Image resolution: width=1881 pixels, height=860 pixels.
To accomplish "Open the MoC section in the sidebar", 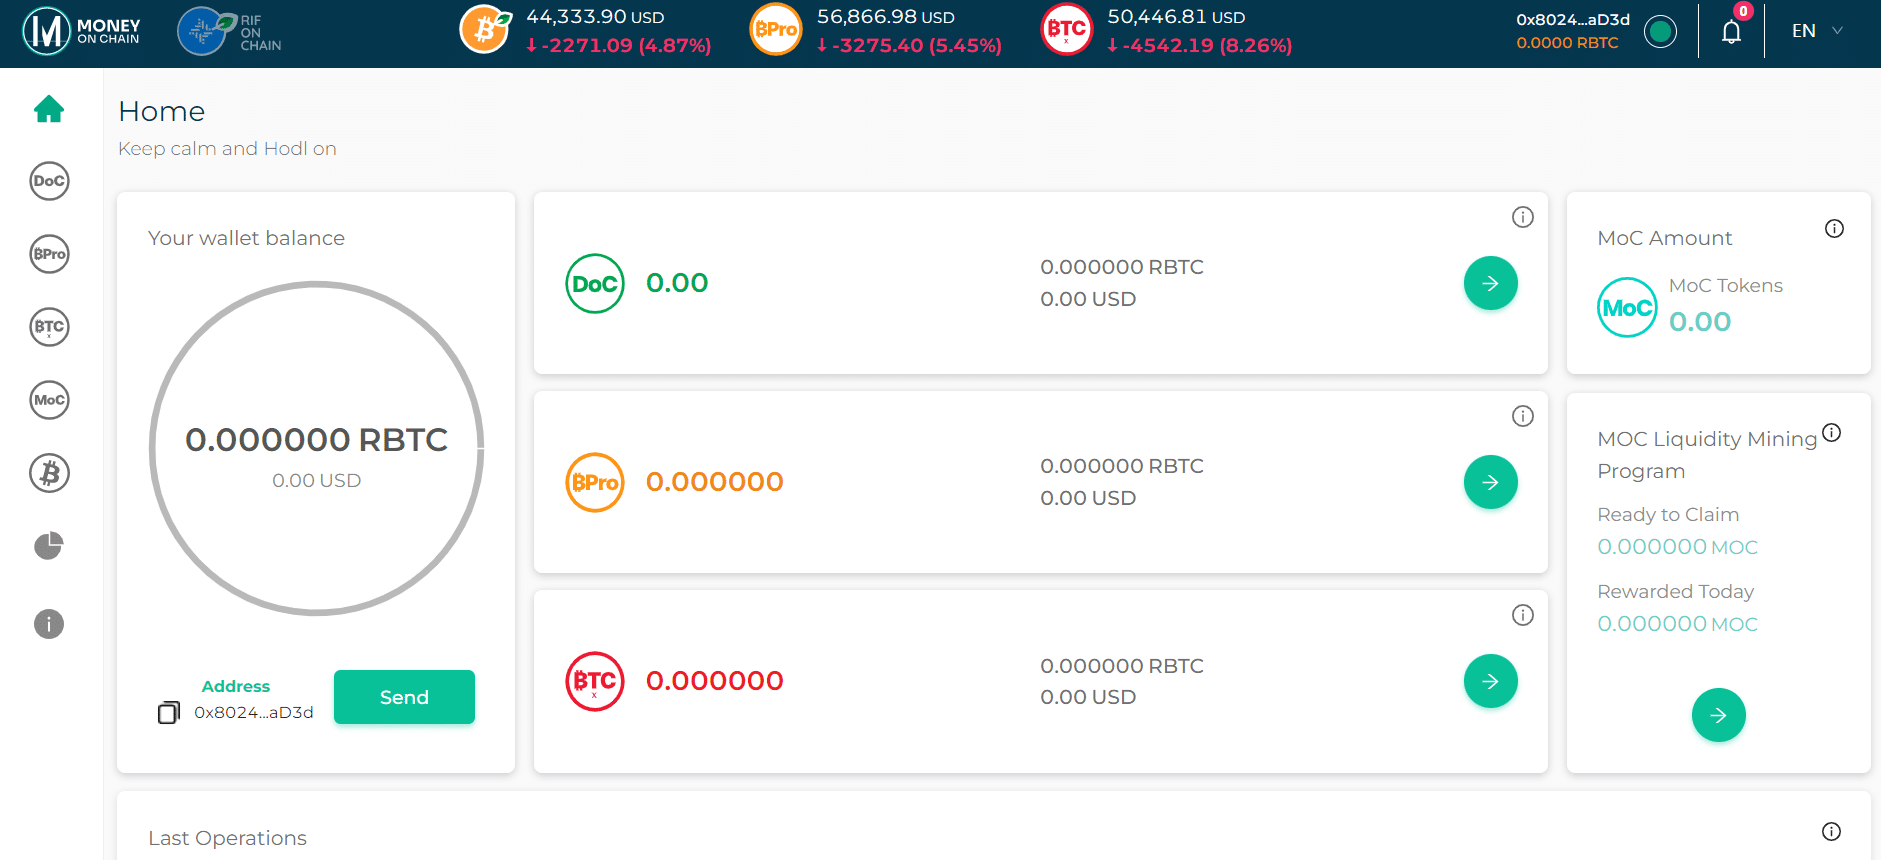I will point(49,400).
